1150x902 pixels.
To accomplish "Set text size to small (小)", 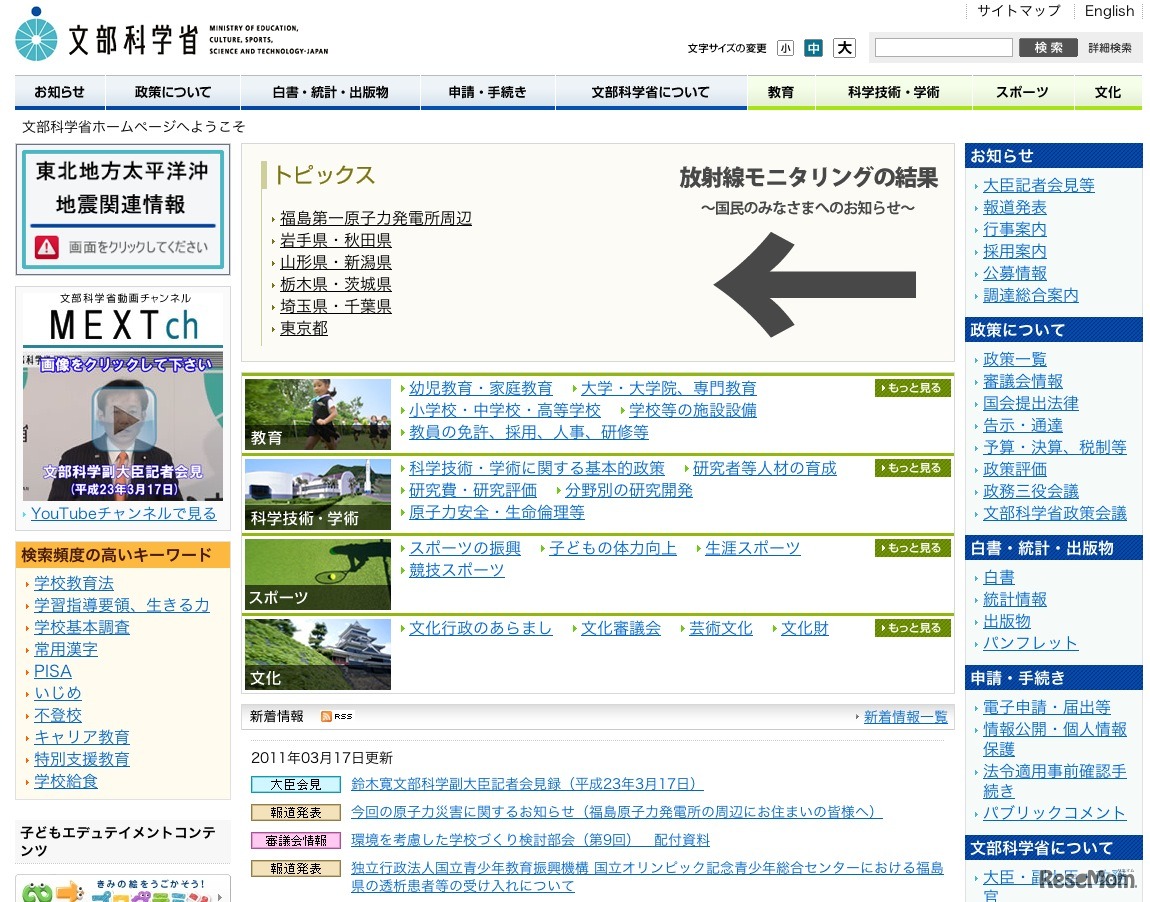I will 785,48.
